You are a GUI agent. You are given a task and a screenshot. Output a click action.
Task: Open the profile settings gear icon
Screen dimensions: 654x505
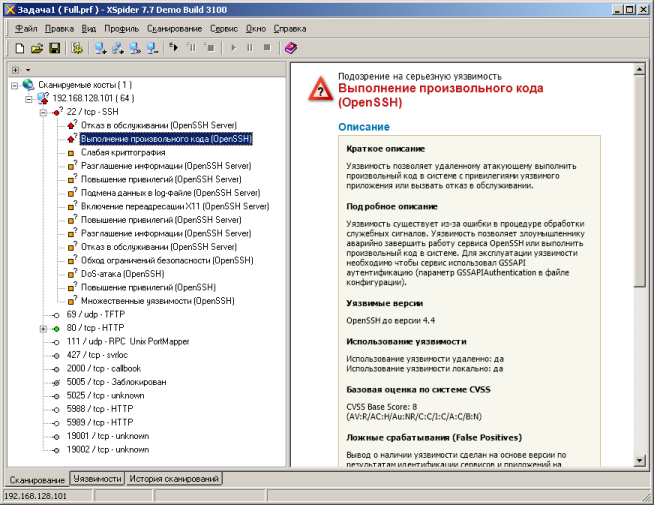[x=77, y=48]
